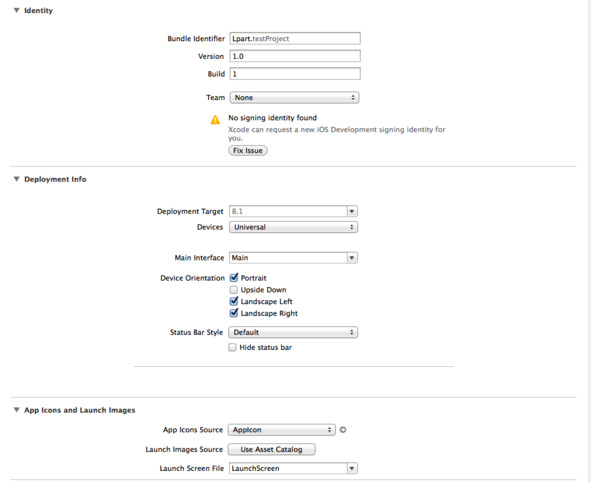Enable the Upside Down orientation
The image size is (591, 482).
coord(234,290)
